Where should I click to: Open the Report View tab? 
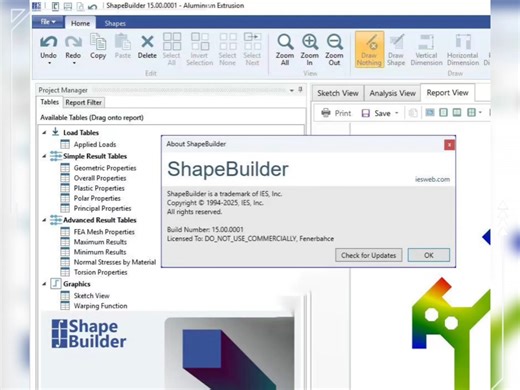coord(447,93)
